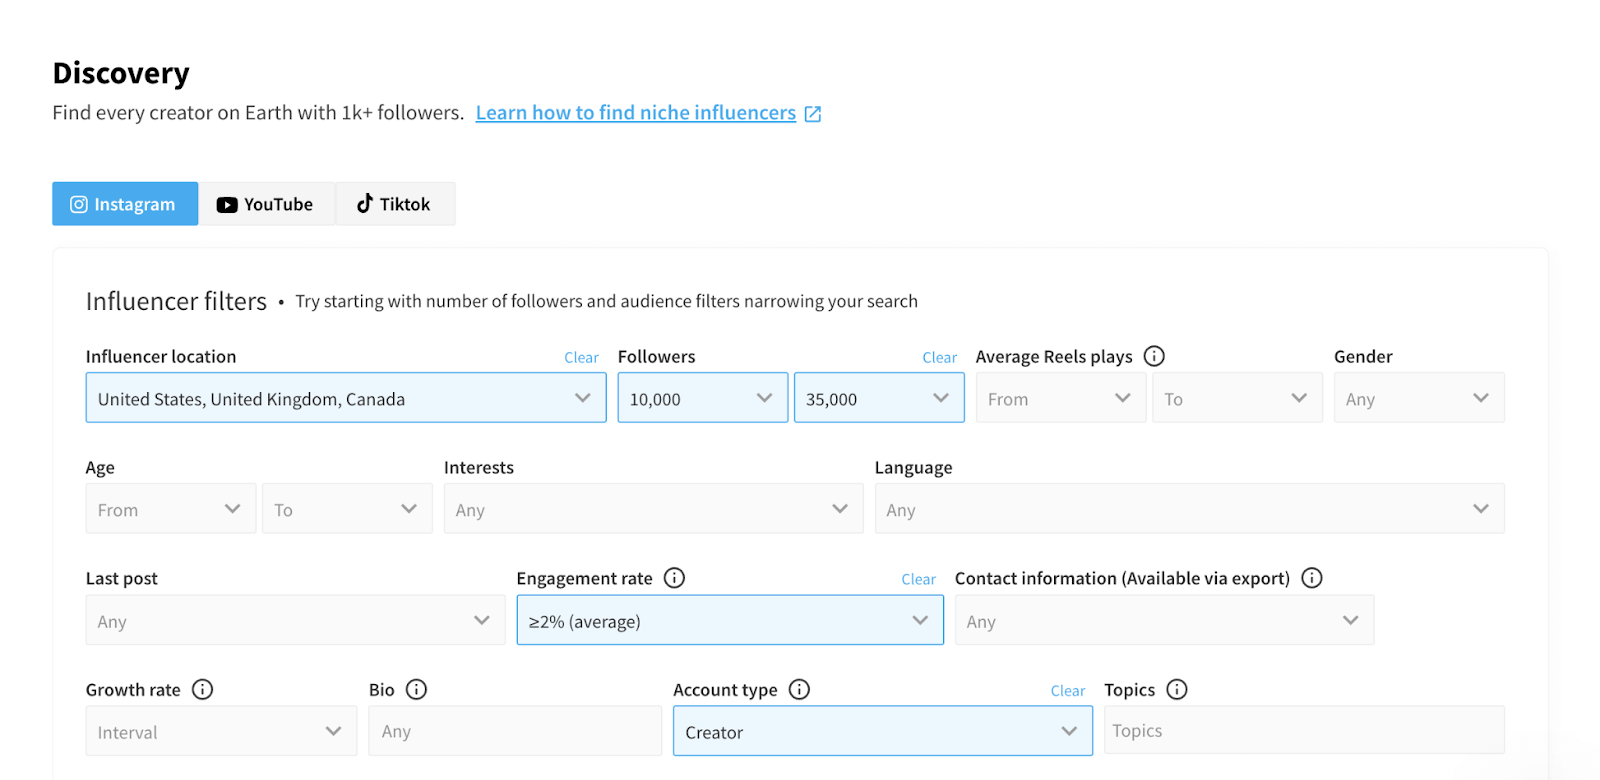Clear the Followers filter
This screenshot has width=1600, height=780.
939,358
